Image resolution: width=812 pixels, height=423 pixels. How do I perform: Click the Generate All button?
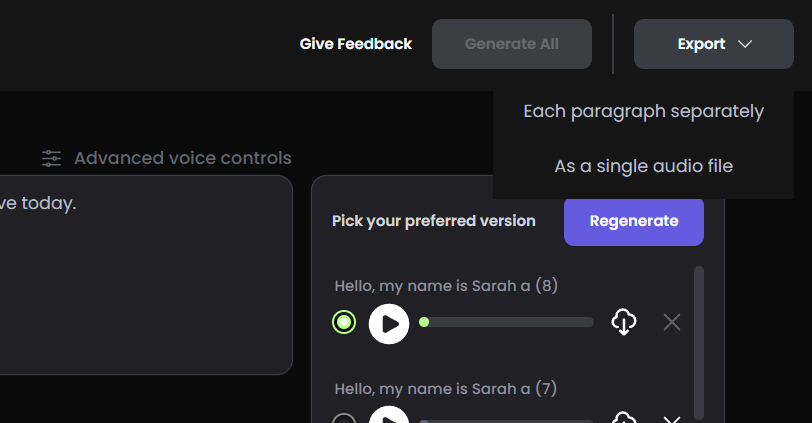[512, 44]
